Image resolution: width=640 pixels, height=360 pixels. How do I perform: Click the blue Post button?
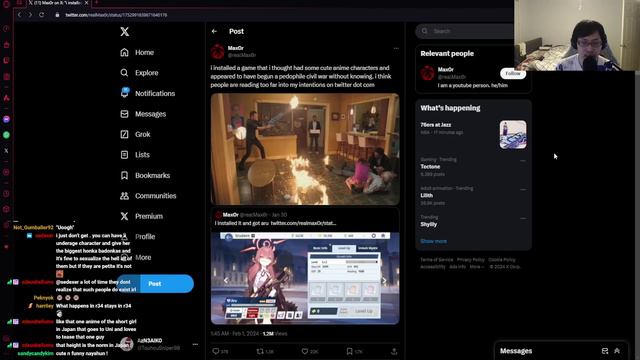[155, 284]
